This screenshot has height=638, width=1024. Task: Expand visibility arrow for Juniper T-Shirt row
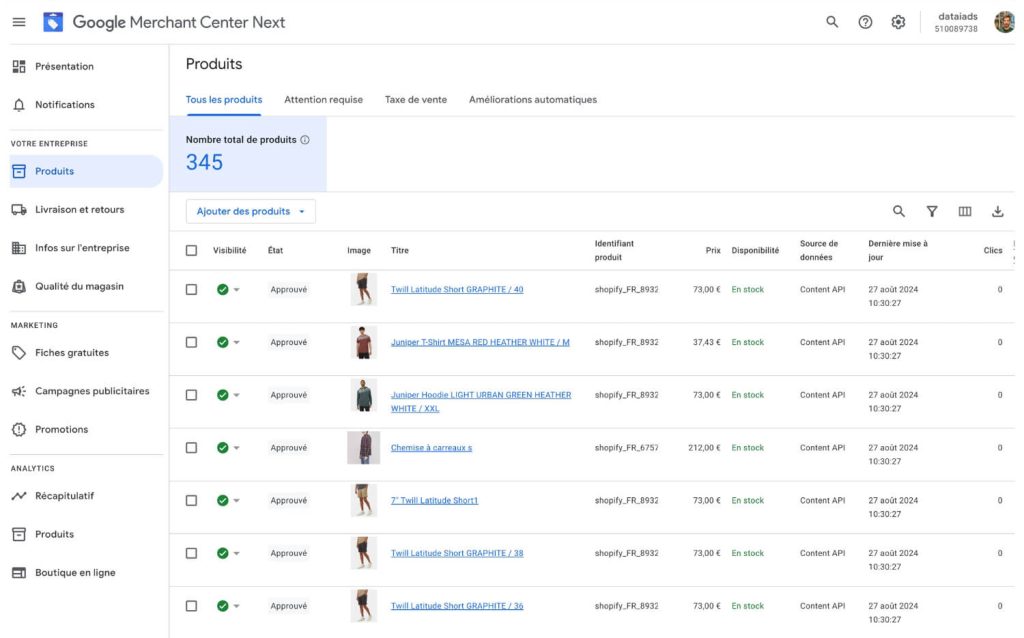click(236, 342)
